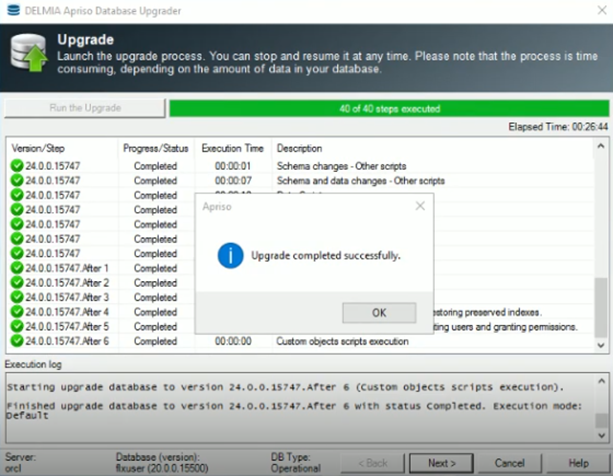Close the Database Upgrader window
The image size is (613, 476).
coord(602,11)
